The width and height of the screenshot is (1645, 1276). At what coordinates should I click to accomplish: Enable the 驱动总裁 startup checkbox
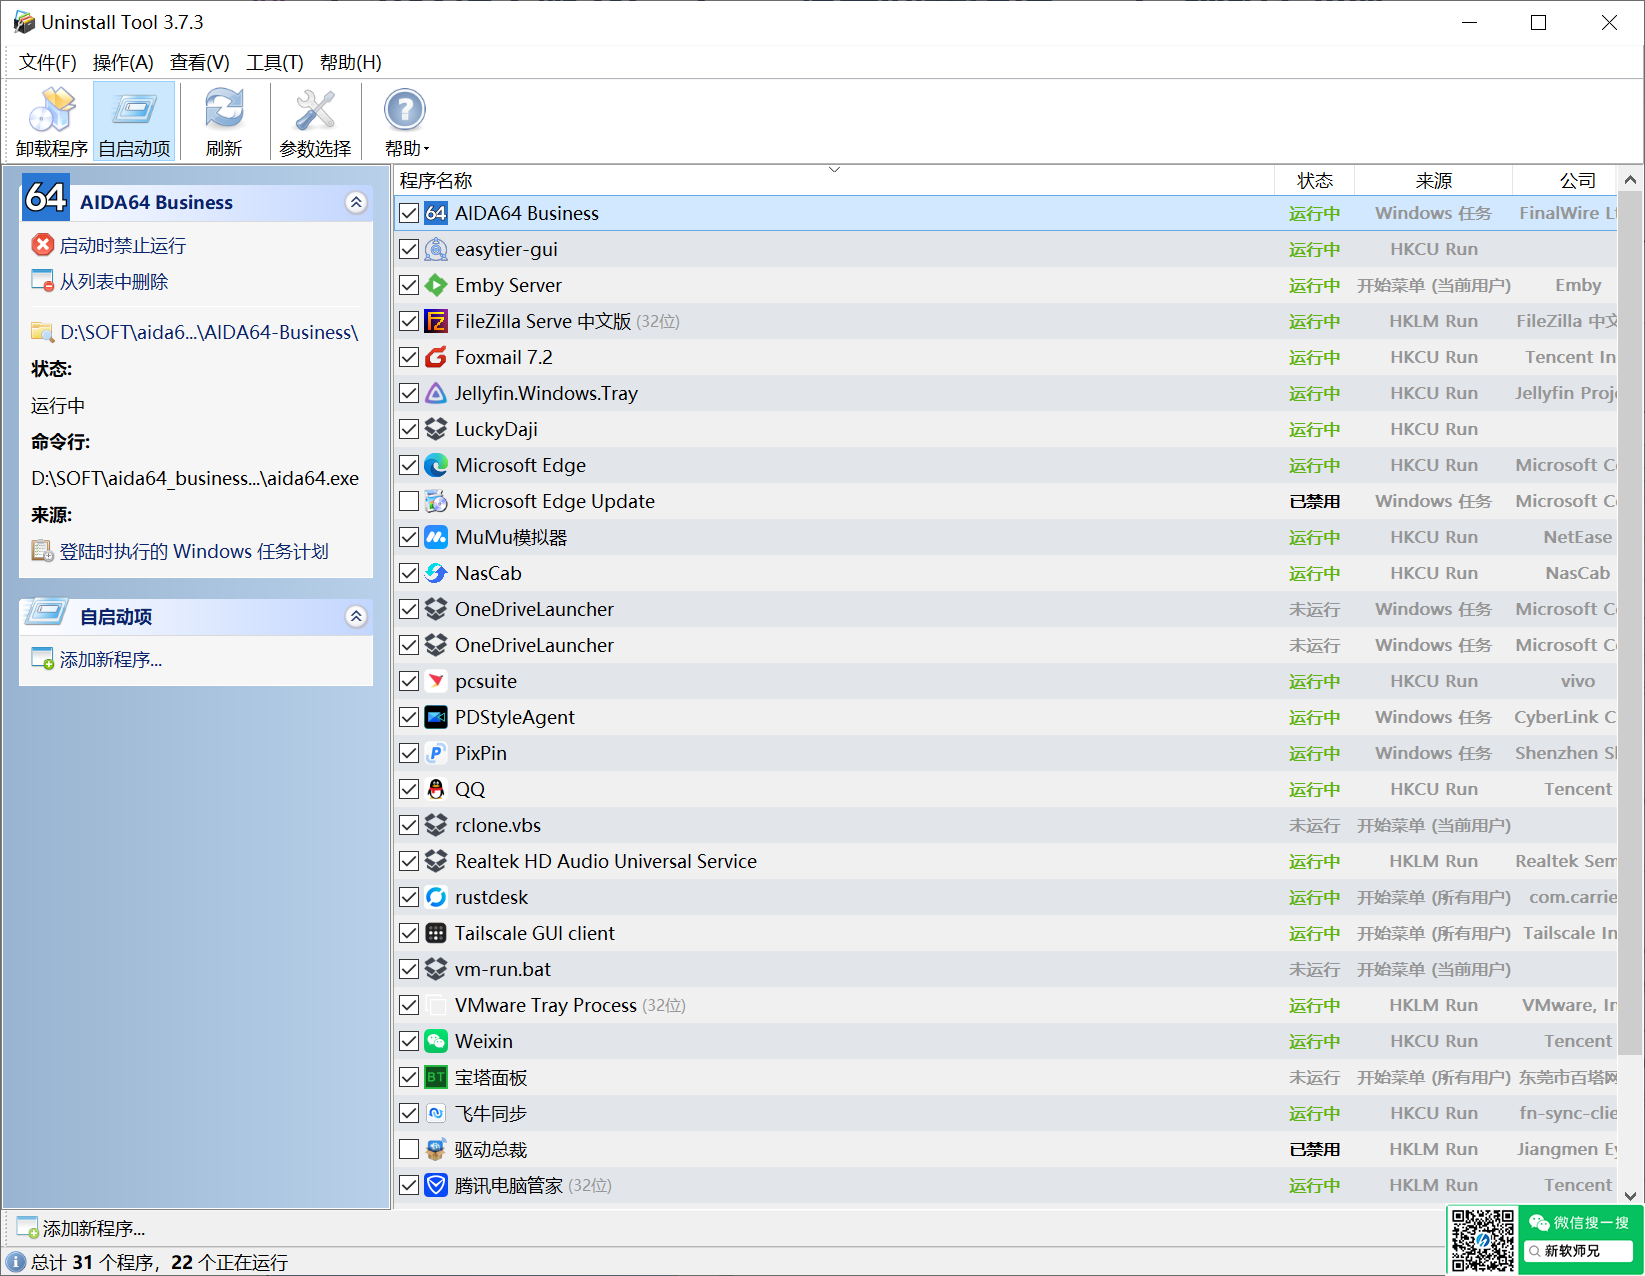(409, 1149)
